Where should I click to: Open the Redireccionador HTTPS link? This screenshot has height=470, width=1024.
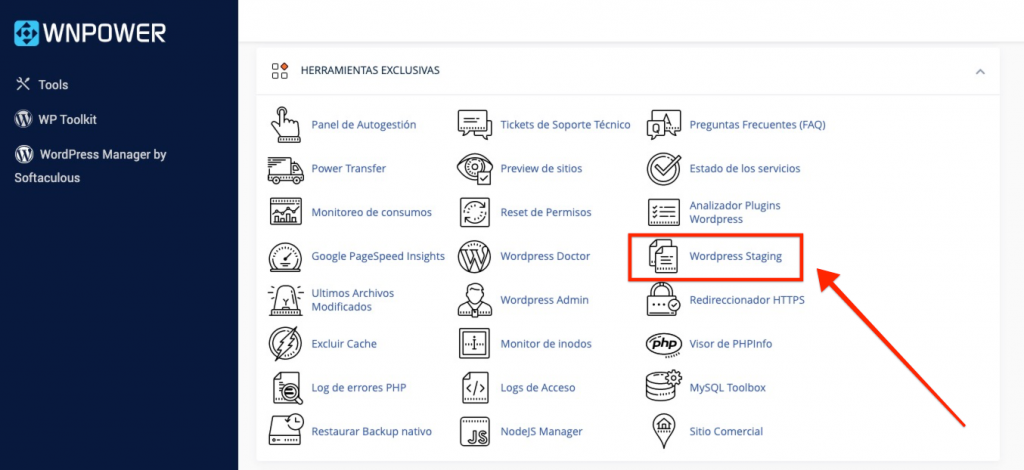click(747, 300)
